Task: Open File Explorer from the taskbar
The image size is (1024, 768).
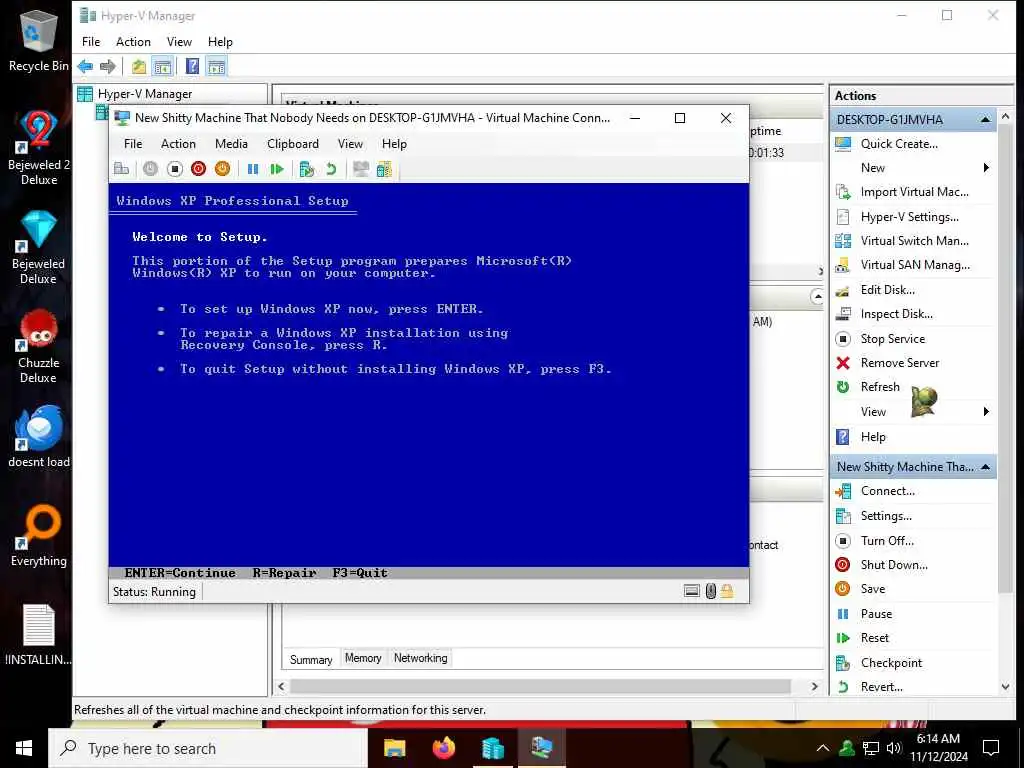Action: [394, 748]
